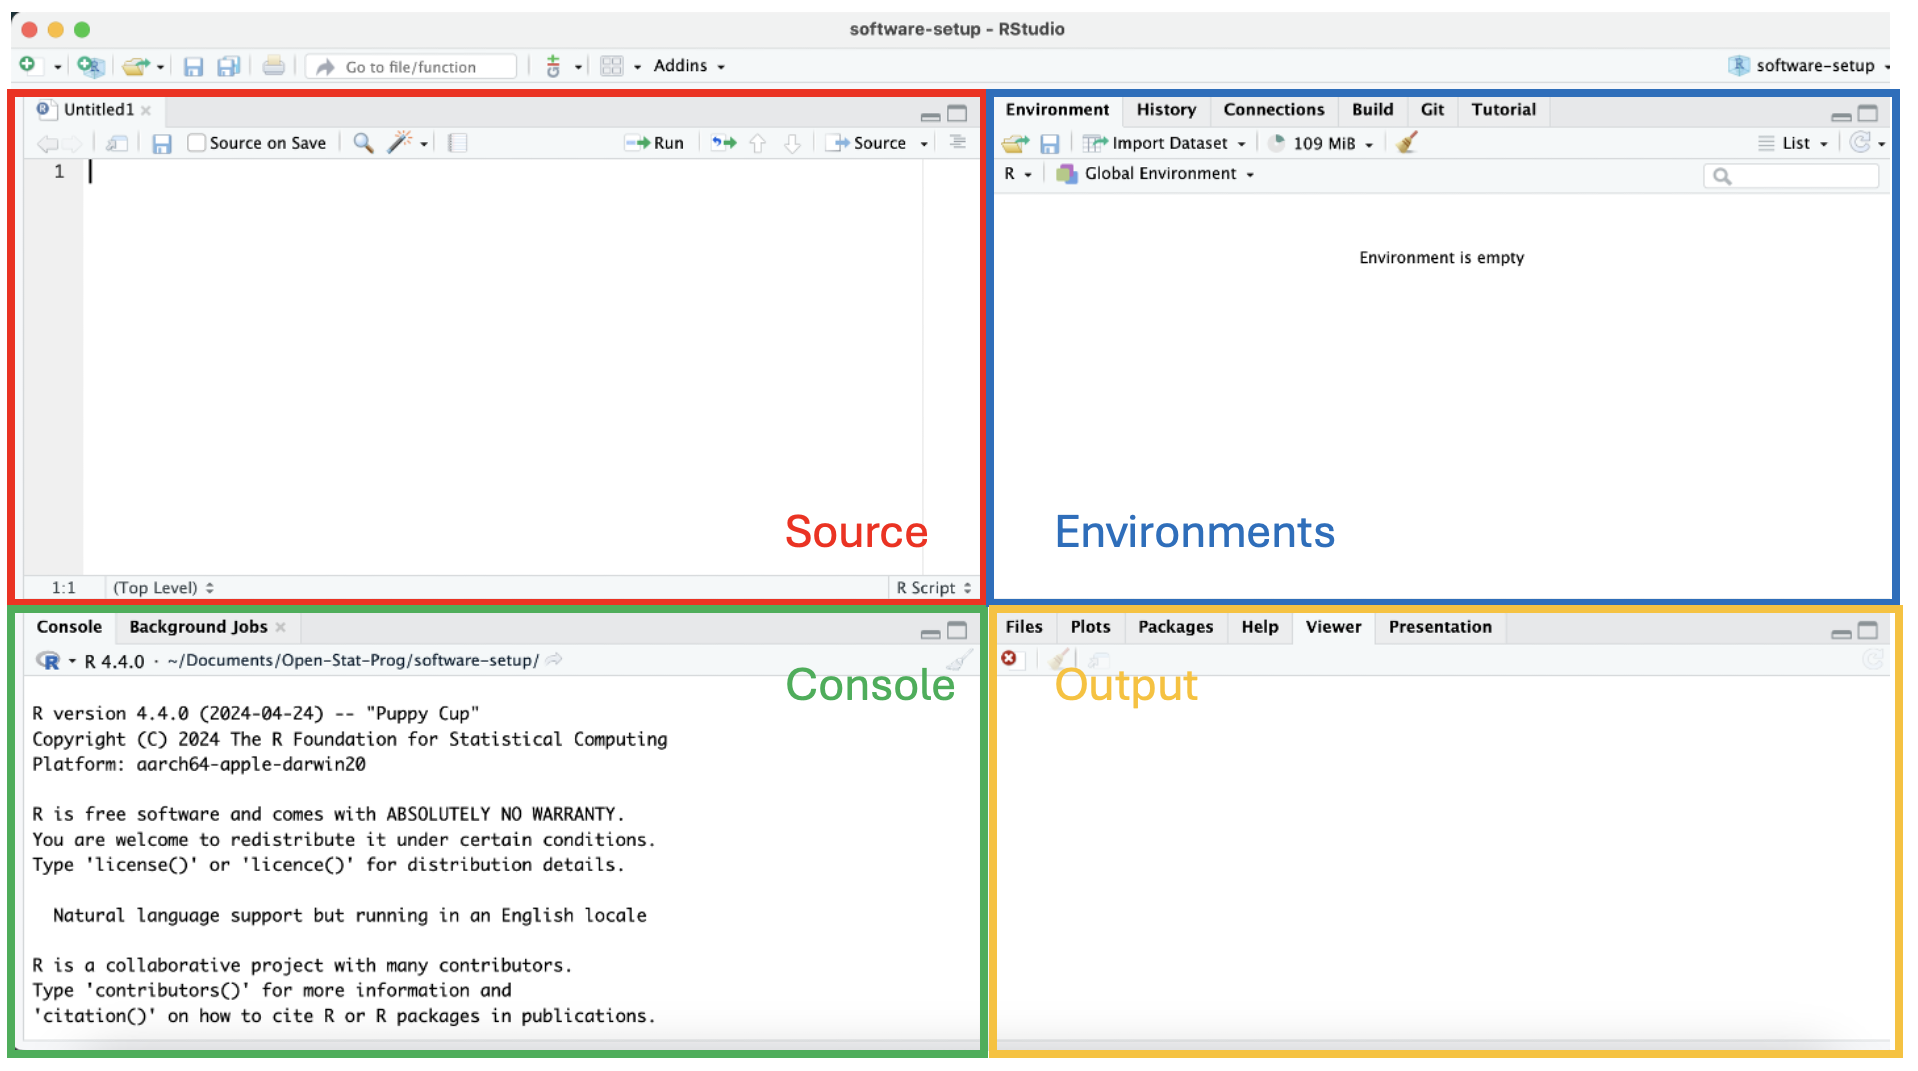
Task: Click the R Script document type selector
Action: [930, 588]
